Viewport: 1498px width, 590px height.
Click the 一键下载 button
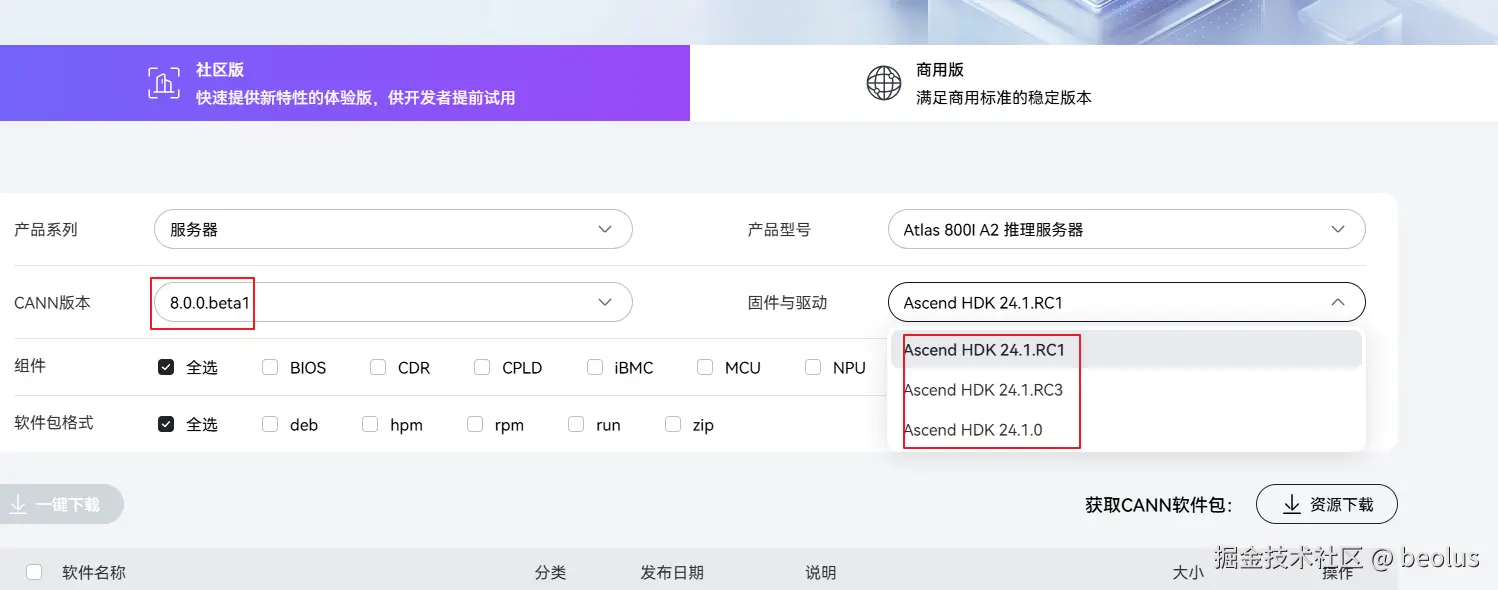tap(60, 505)
